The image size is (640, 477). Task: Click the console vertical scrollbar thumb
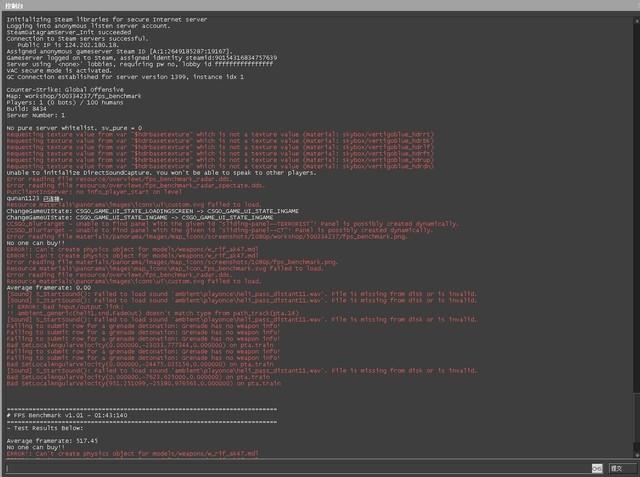636,417
